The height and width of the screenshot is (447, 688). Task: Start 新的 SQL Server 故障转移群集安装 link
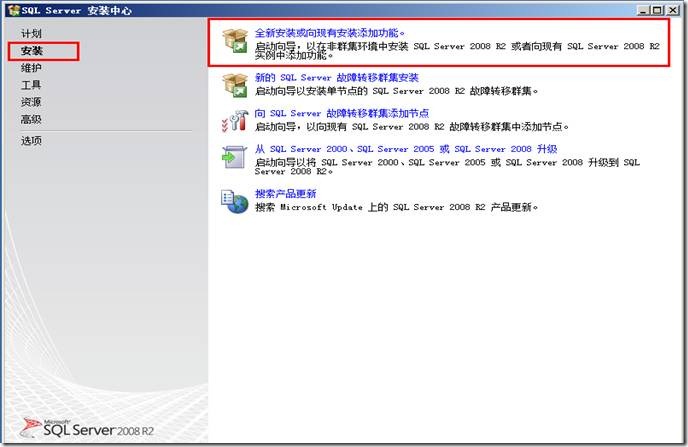tap(336, 77)
